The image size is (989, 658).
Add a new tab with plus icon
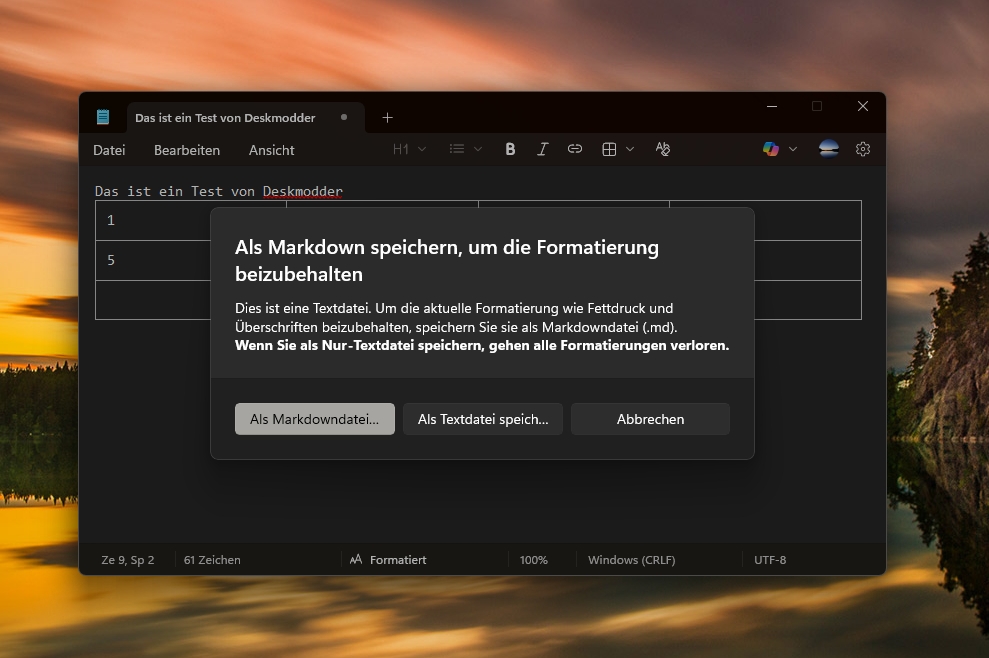(x=388, y=117)
